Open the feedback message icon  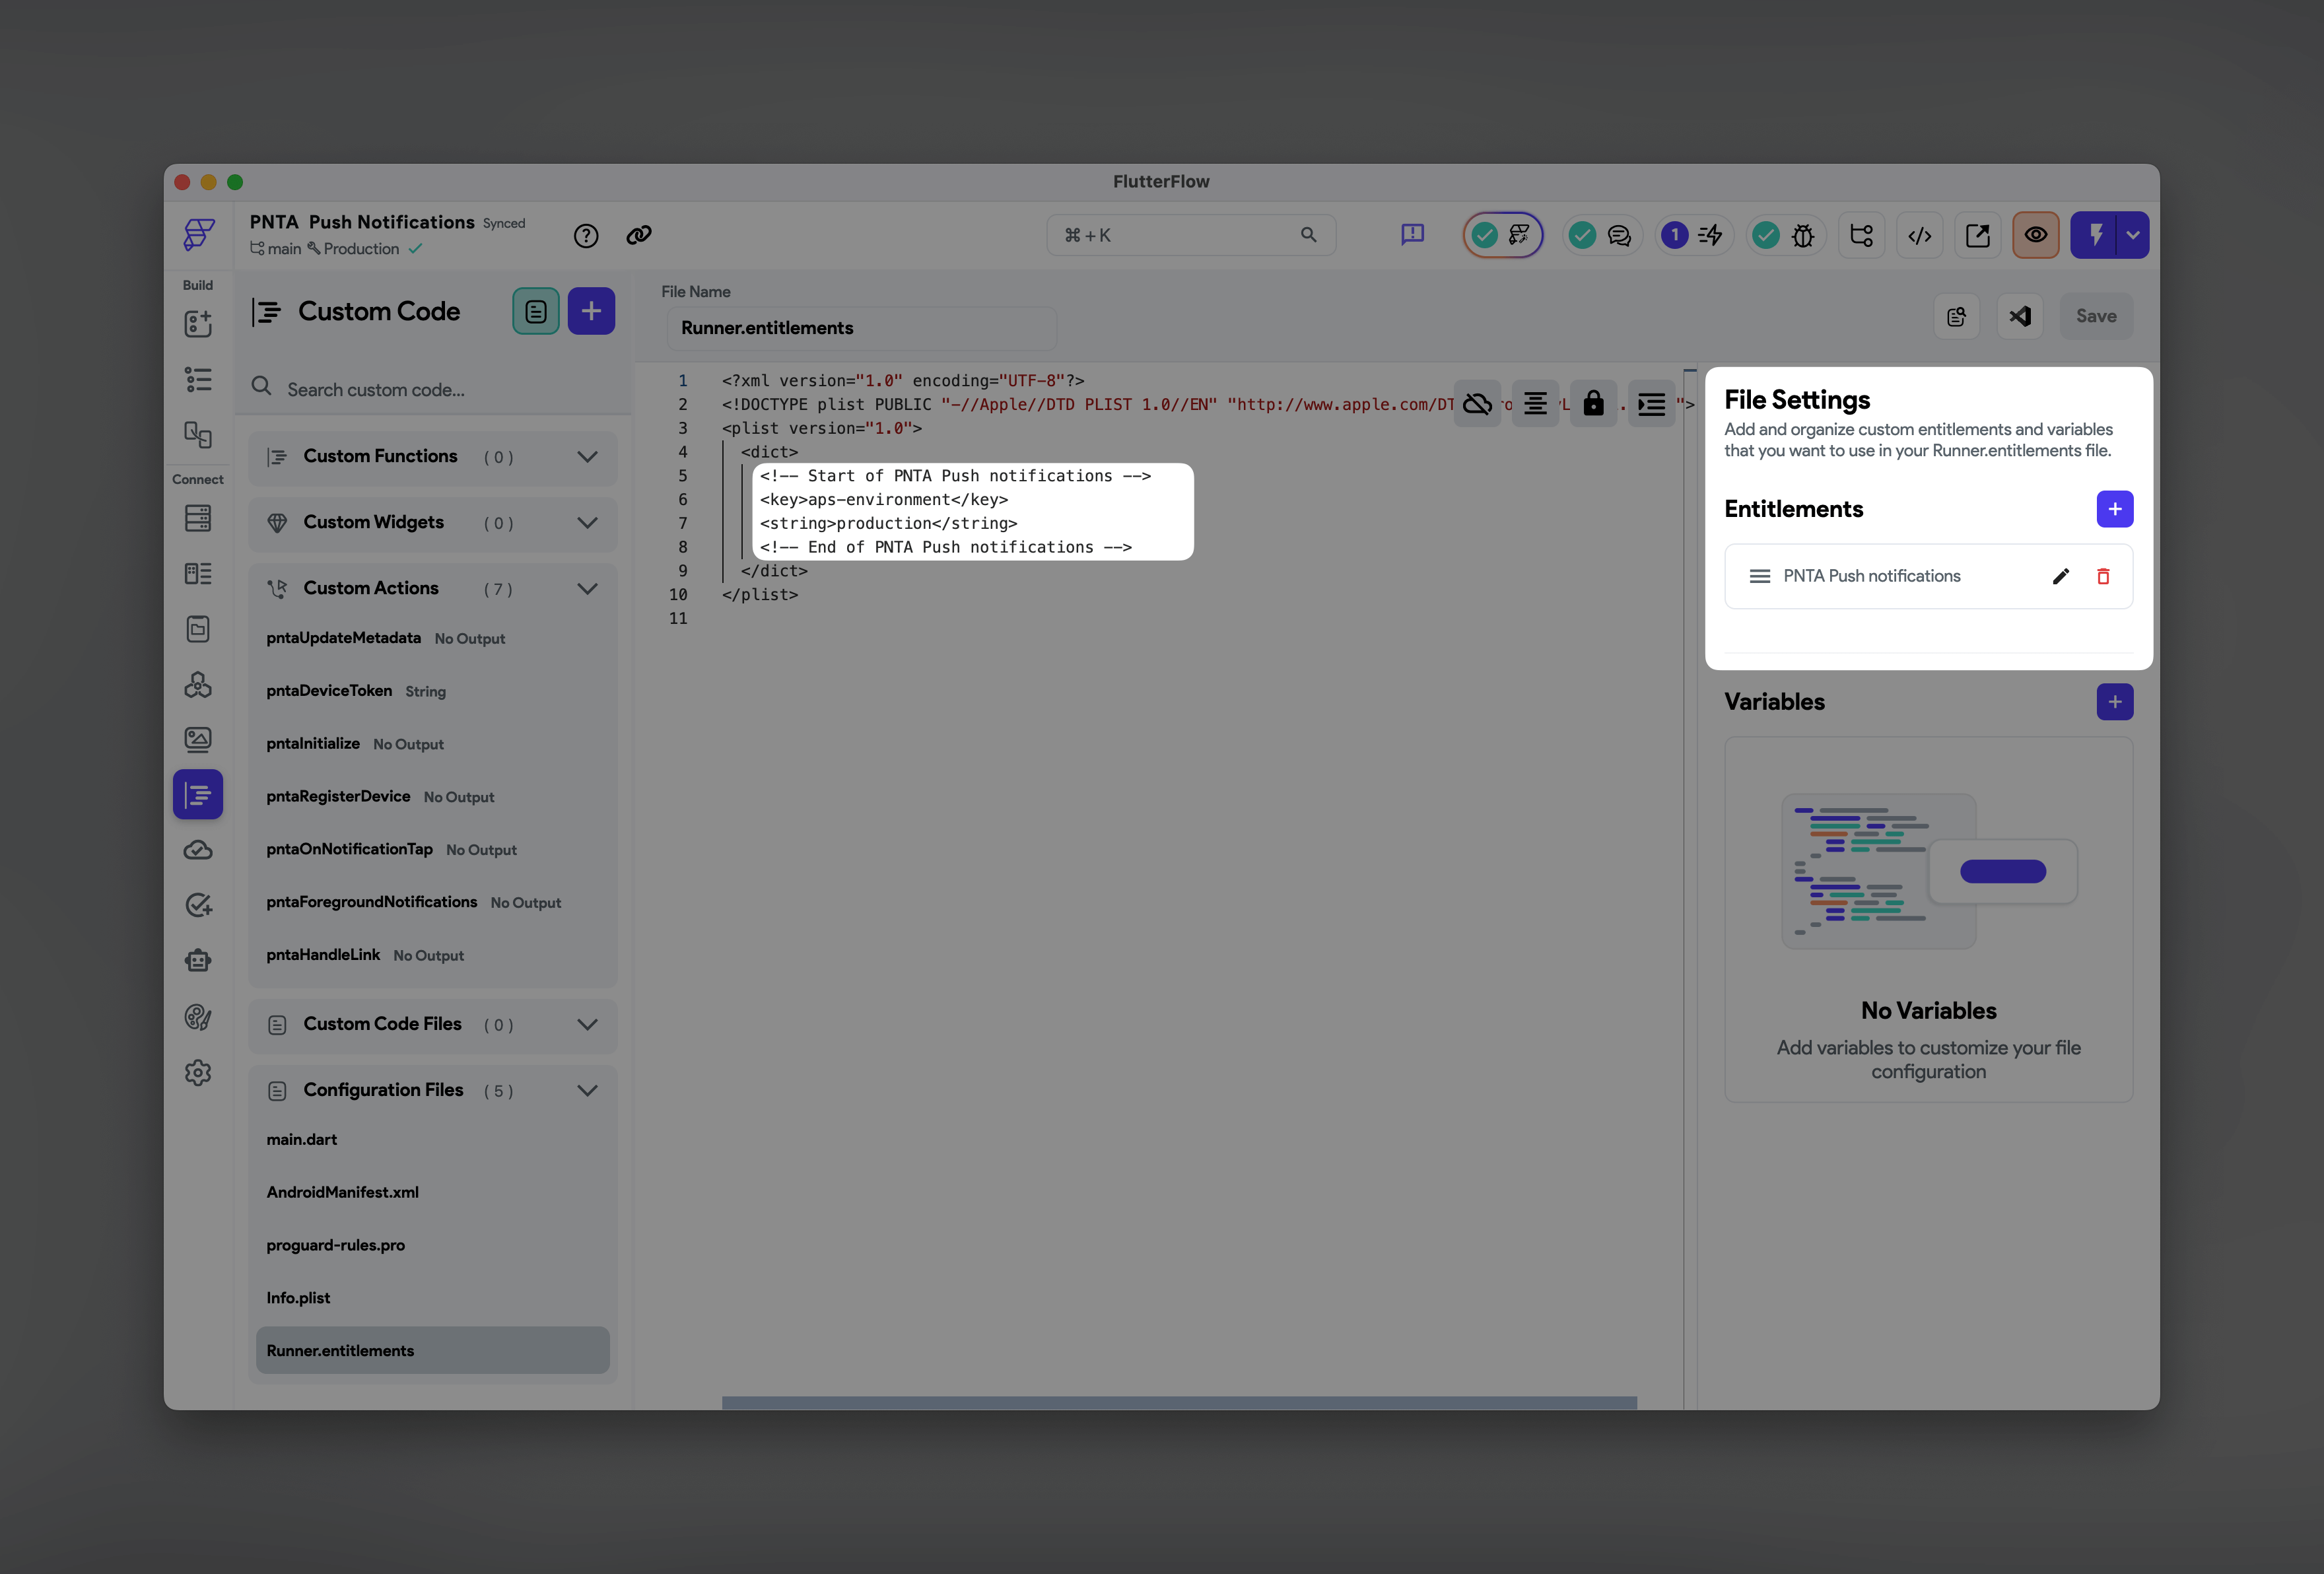(x=1412, y=235)
